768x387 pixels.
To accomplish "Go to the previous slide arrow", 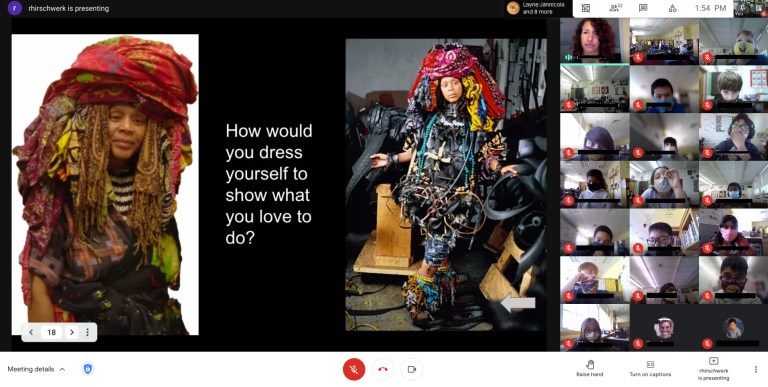I will [x=31, y=332].
